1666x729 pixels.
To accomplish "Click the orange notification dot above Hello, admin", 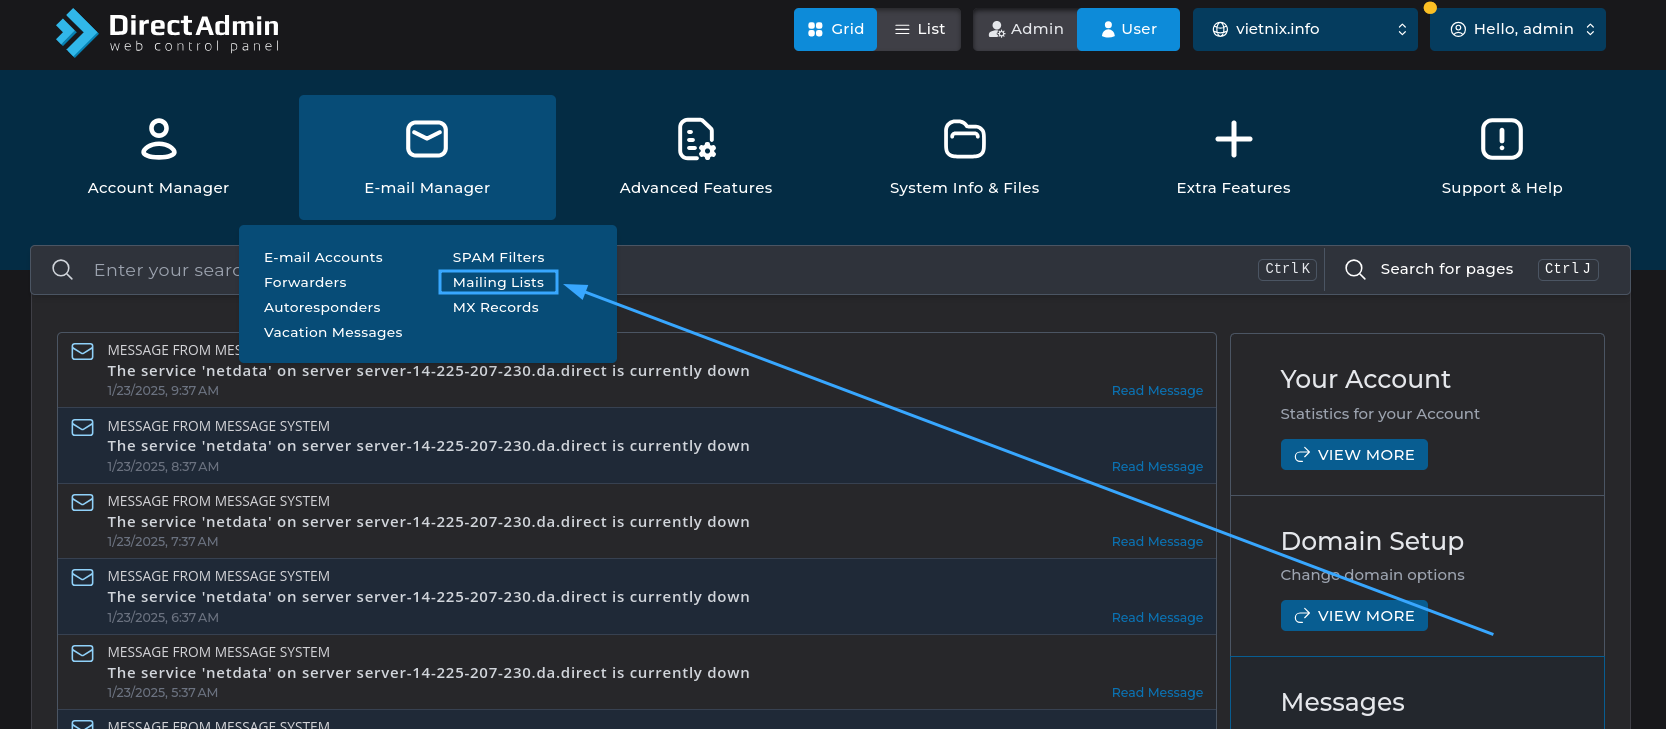I will pyautogui.click(x=1430, y=8).
